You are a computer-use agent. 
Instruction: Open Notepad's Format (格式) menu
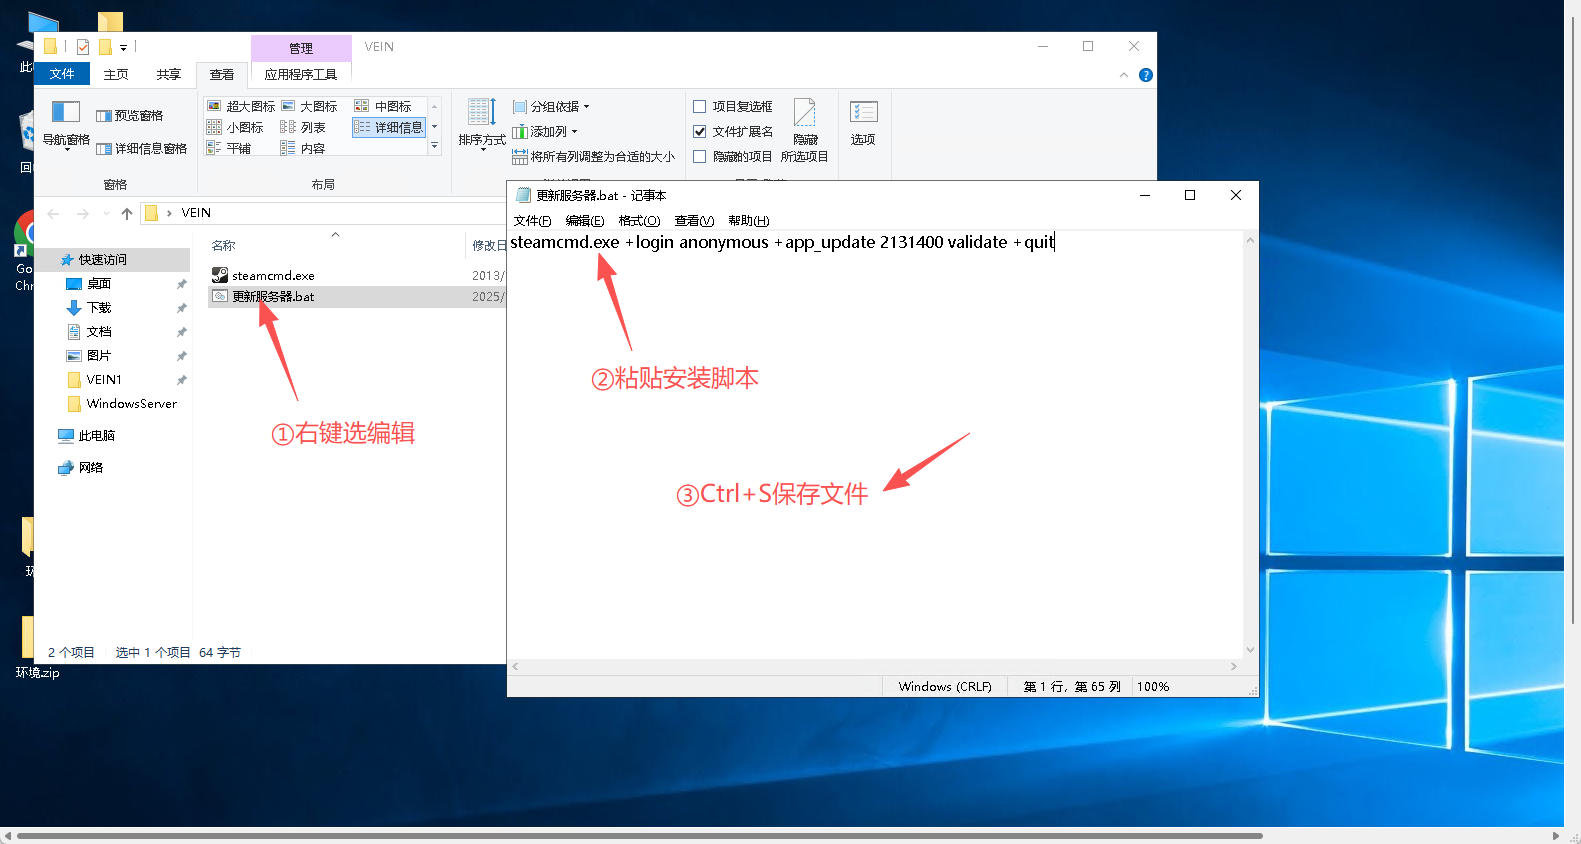[x=639, y=221]
